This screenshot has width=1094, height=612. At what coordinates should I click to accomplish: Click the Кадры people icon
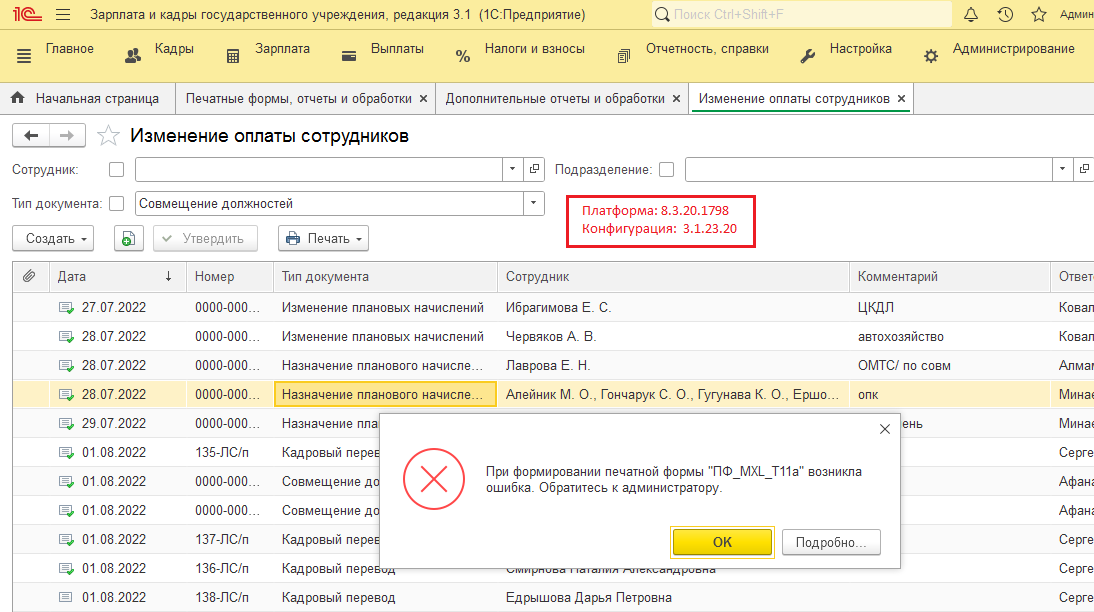133,57
